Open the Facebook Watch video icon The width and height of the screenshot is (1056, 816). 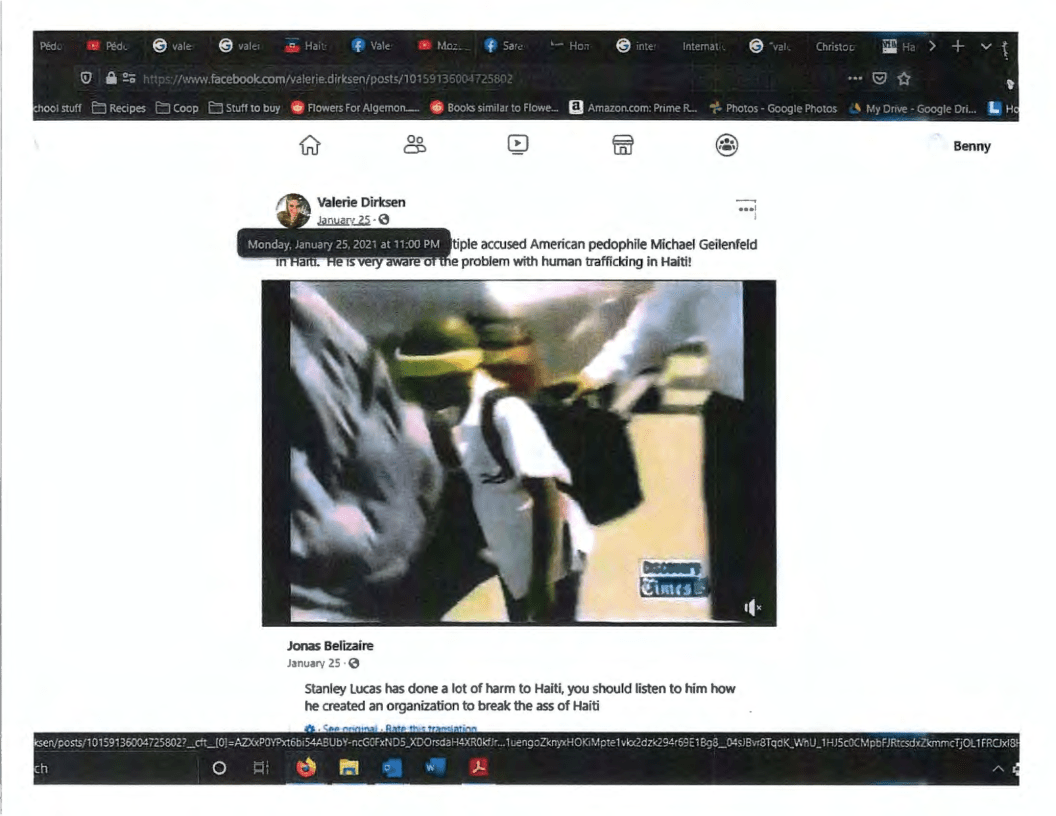tap(518, 146)
